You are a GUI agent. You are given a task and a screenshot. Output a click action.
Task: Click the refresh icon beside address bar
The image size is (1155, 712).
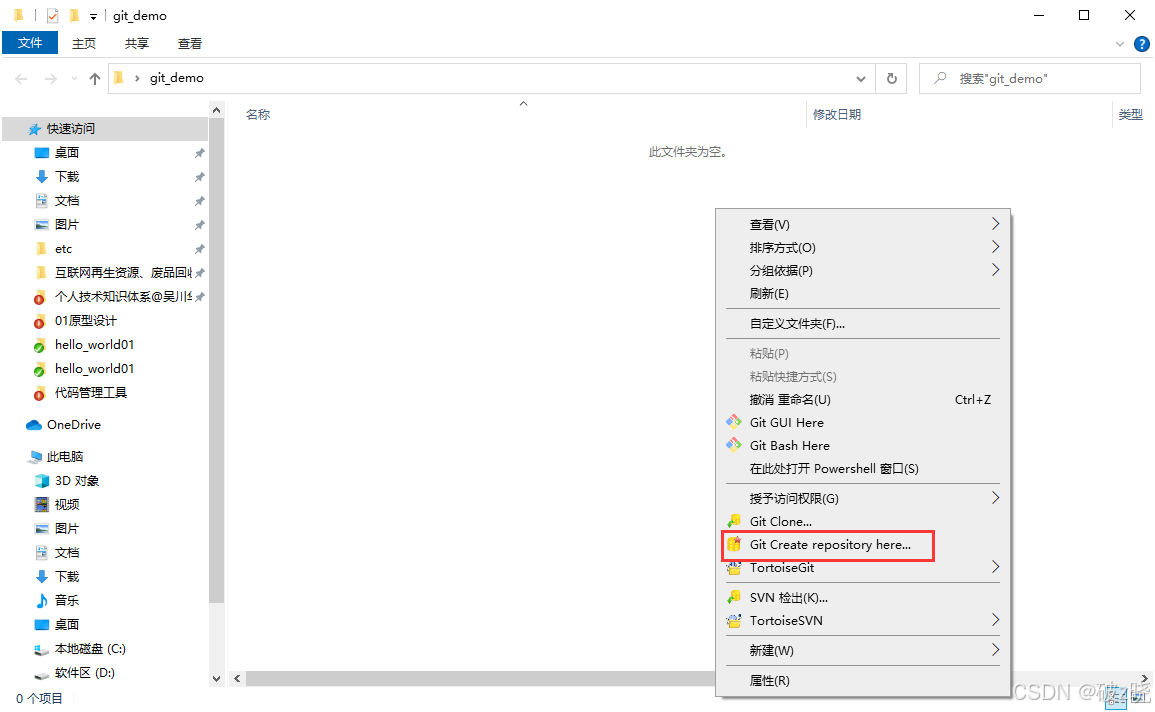click(891, 78)
